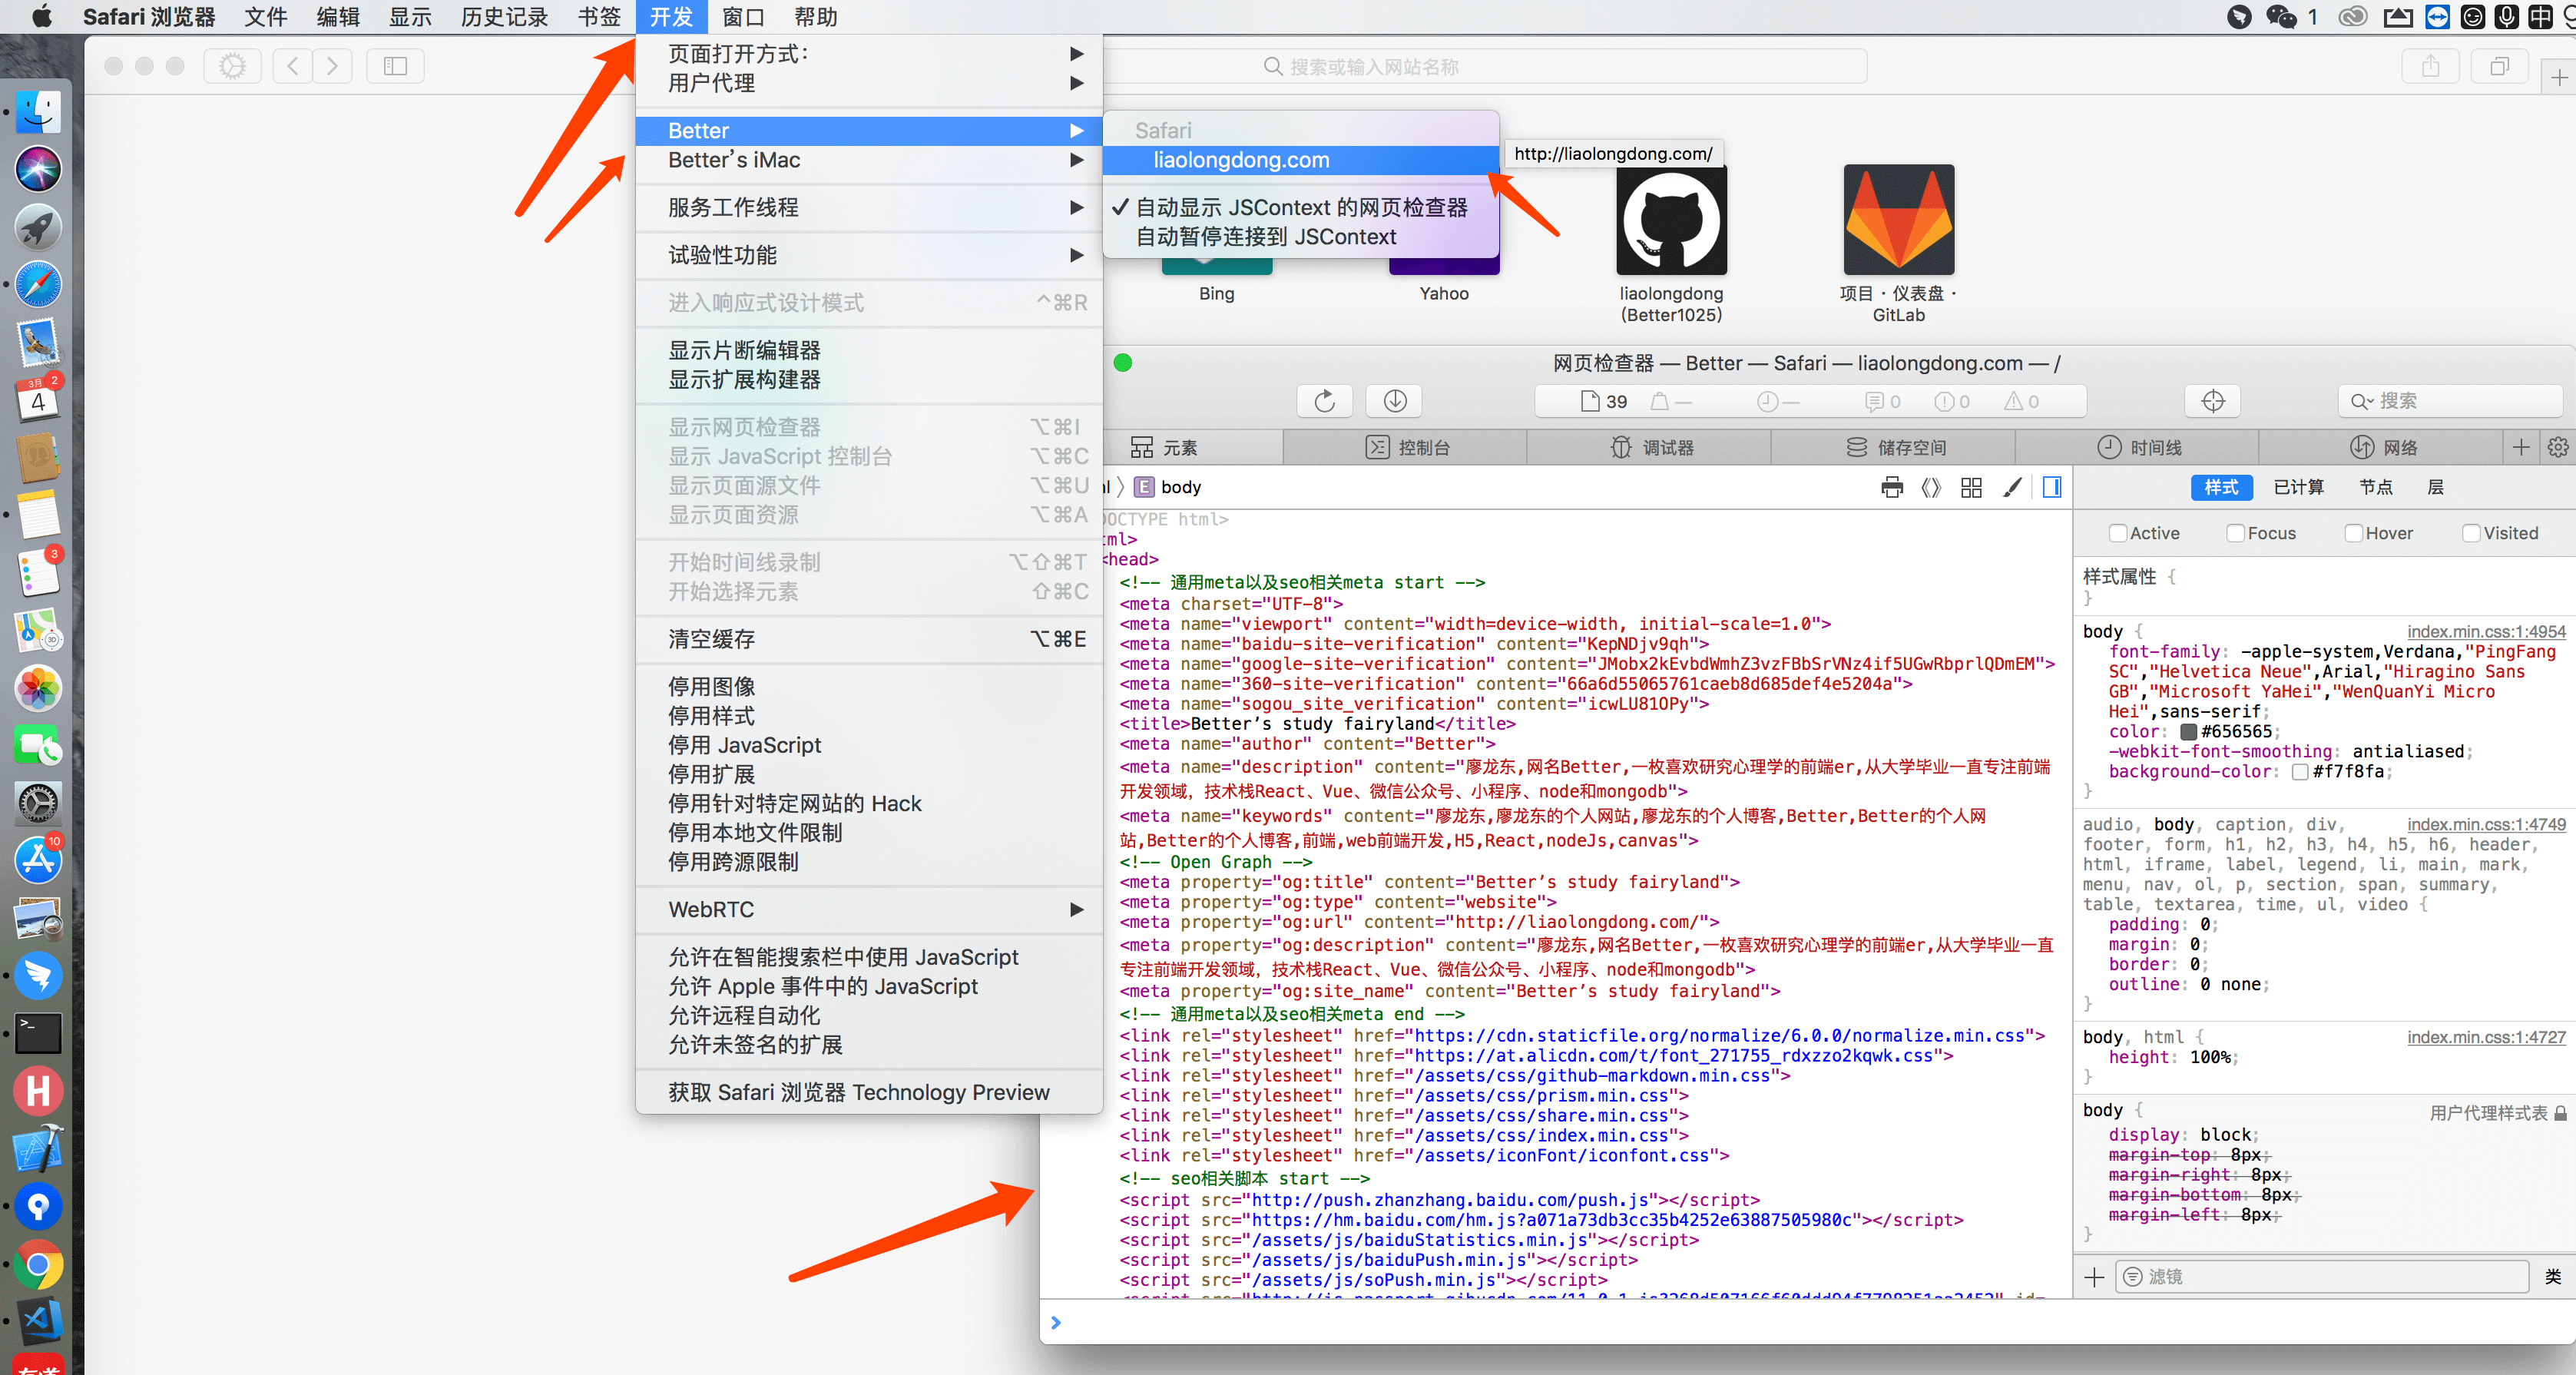
Task: Click the 类 classes button
Action: tap(2552, 1277)
